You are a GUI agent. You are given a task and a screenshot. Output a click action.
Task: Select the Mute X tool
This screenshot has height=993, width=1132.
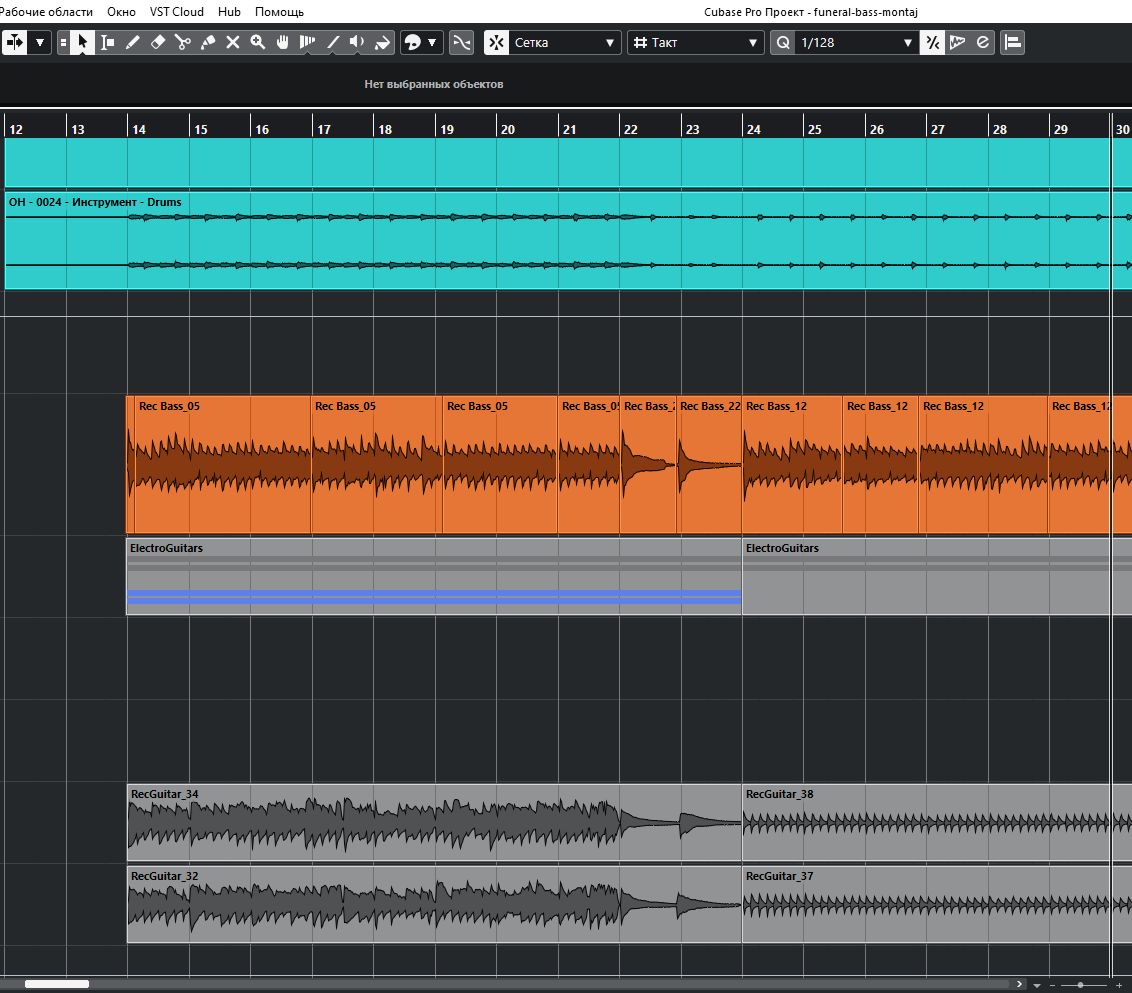pos(232,43)
